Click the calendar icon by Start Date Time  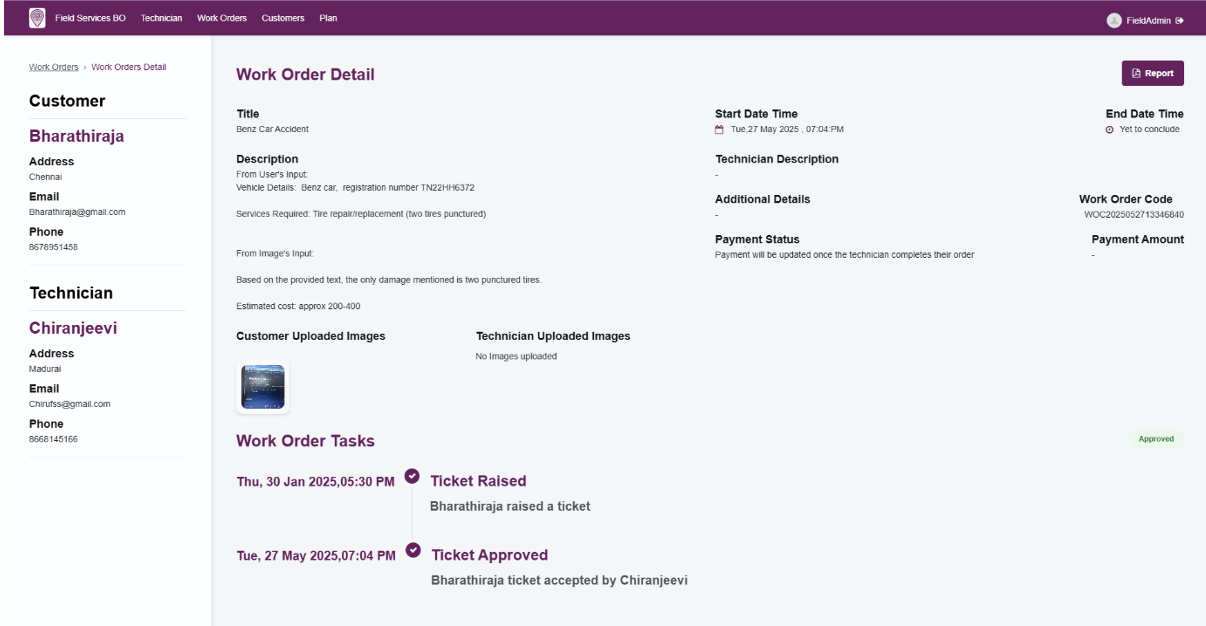719,129
